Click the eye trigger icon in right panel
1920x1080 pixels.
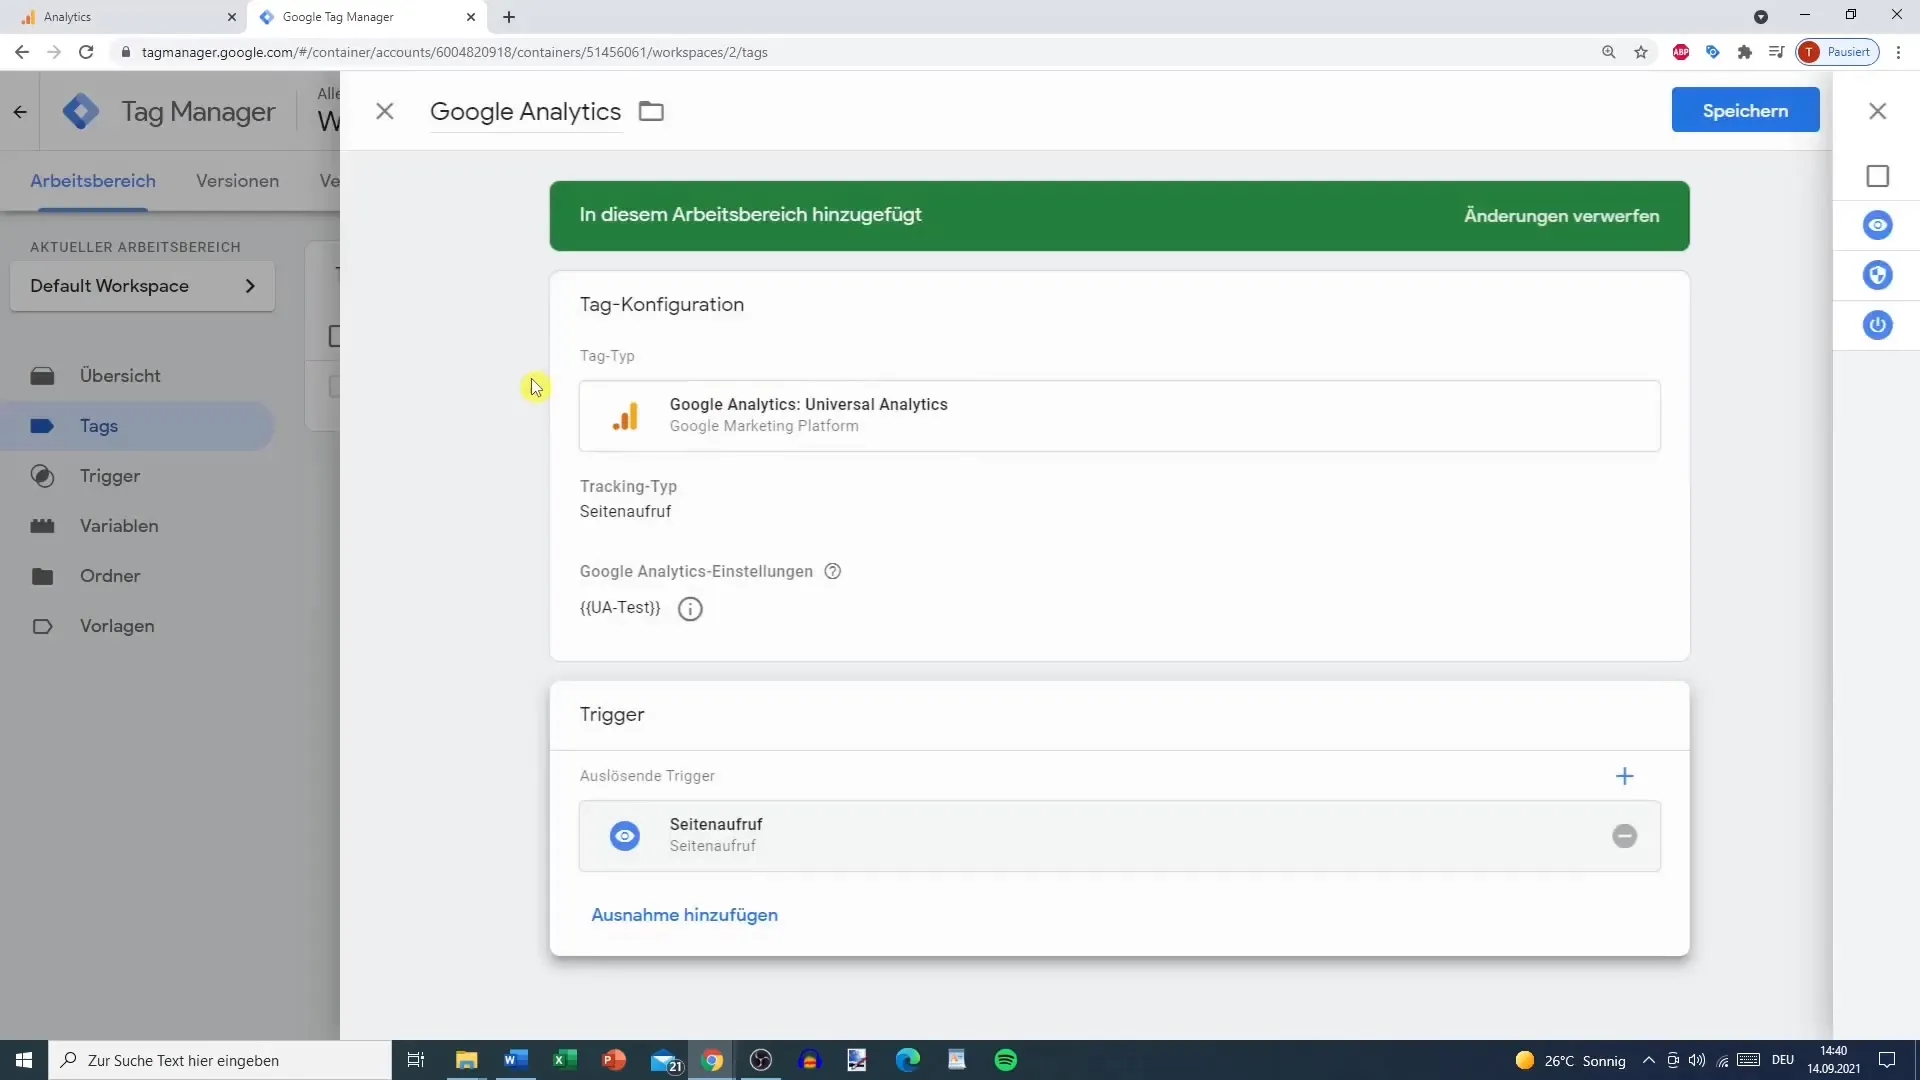pyautogui.click(x=1877, y=225)
